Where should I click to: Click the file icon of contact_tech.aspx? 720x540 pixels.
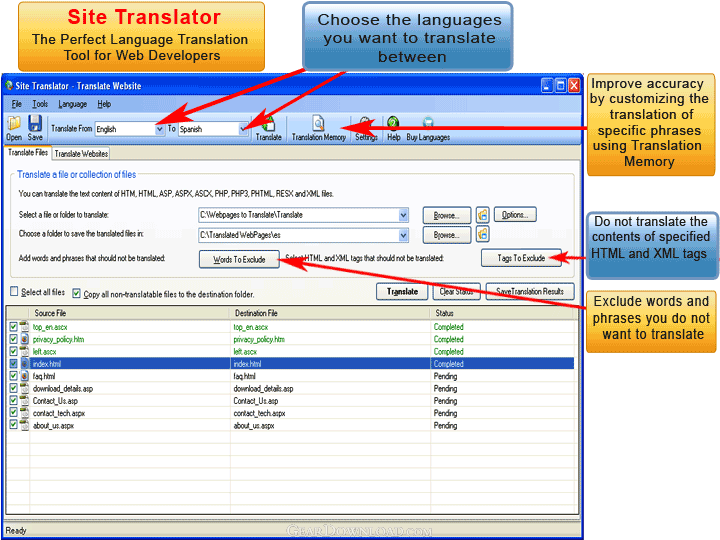point(25,413)
